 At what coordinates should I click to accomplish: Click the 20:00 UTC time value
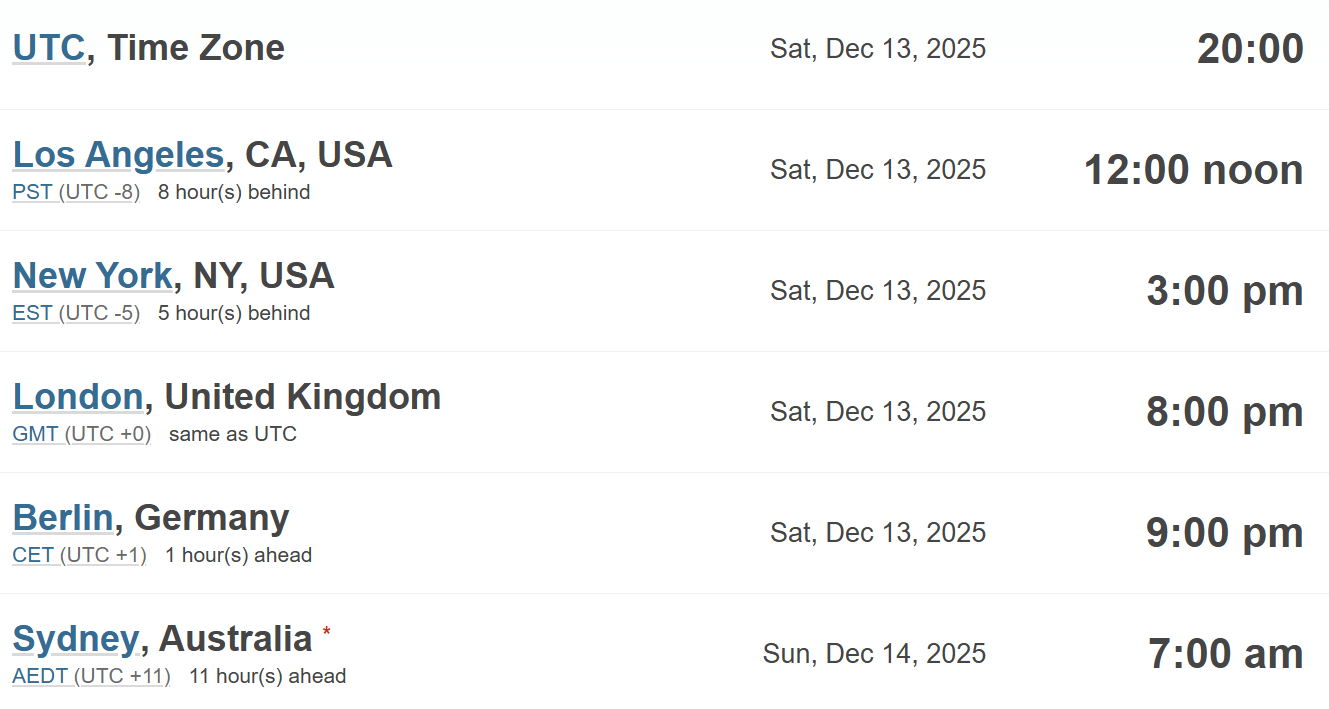point(1250,49)
